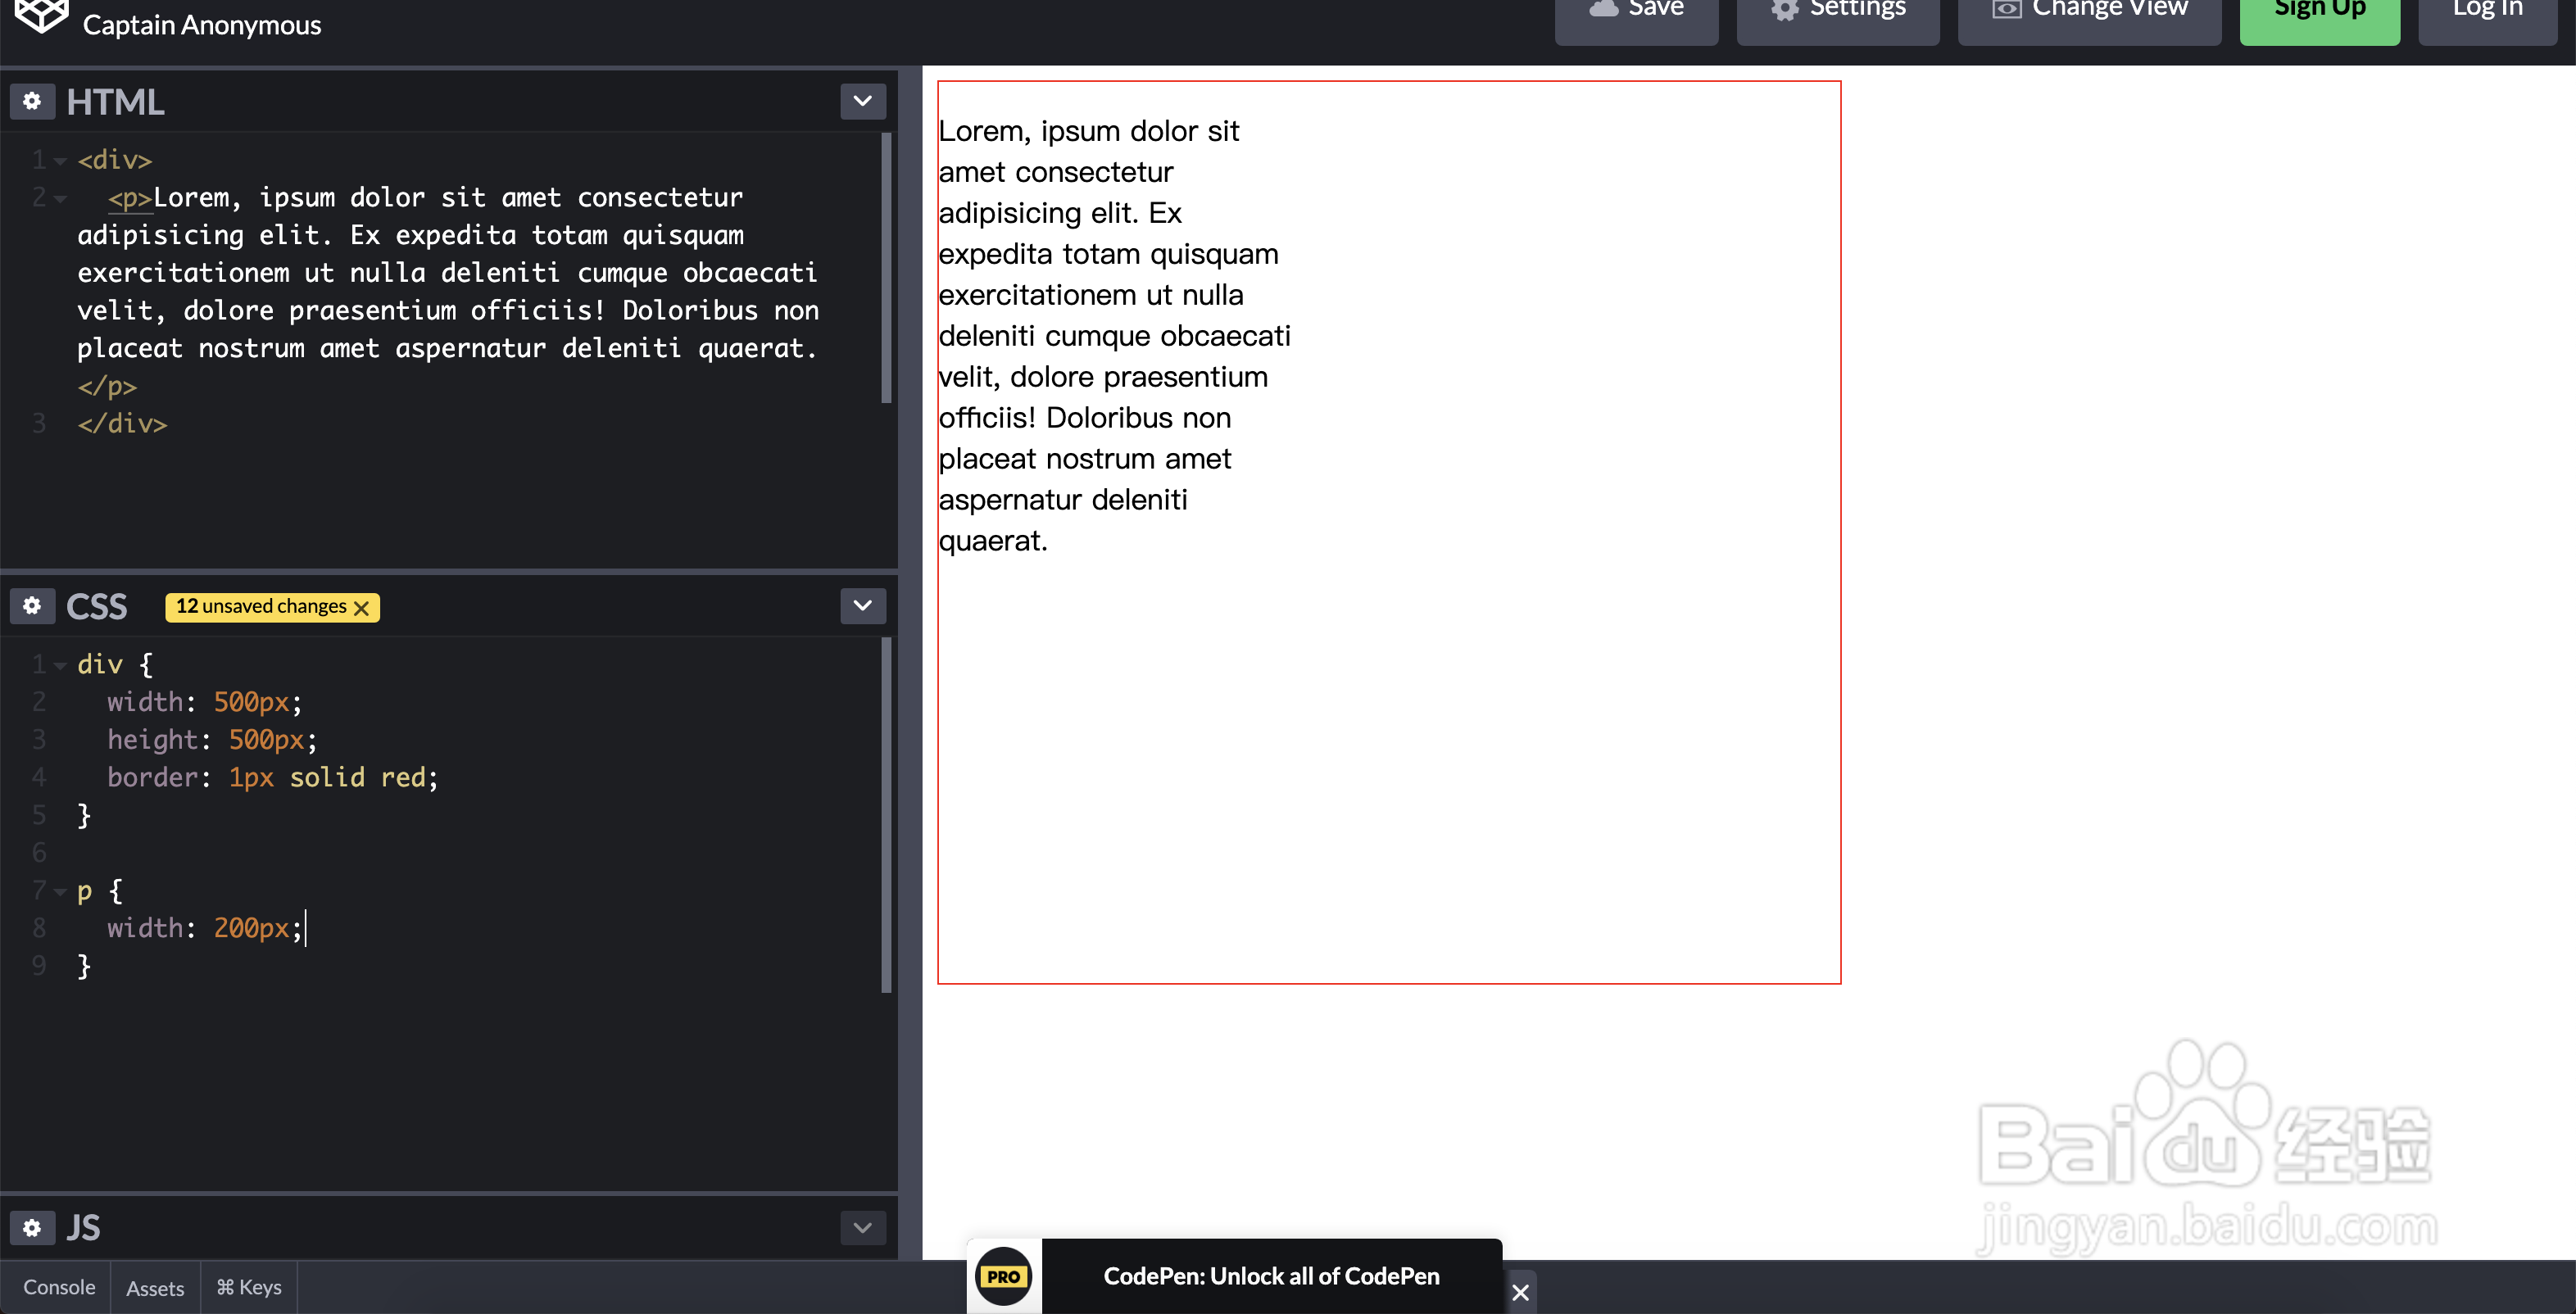
Task: Open the JS editor settings gear
Action: [32, 1227]
